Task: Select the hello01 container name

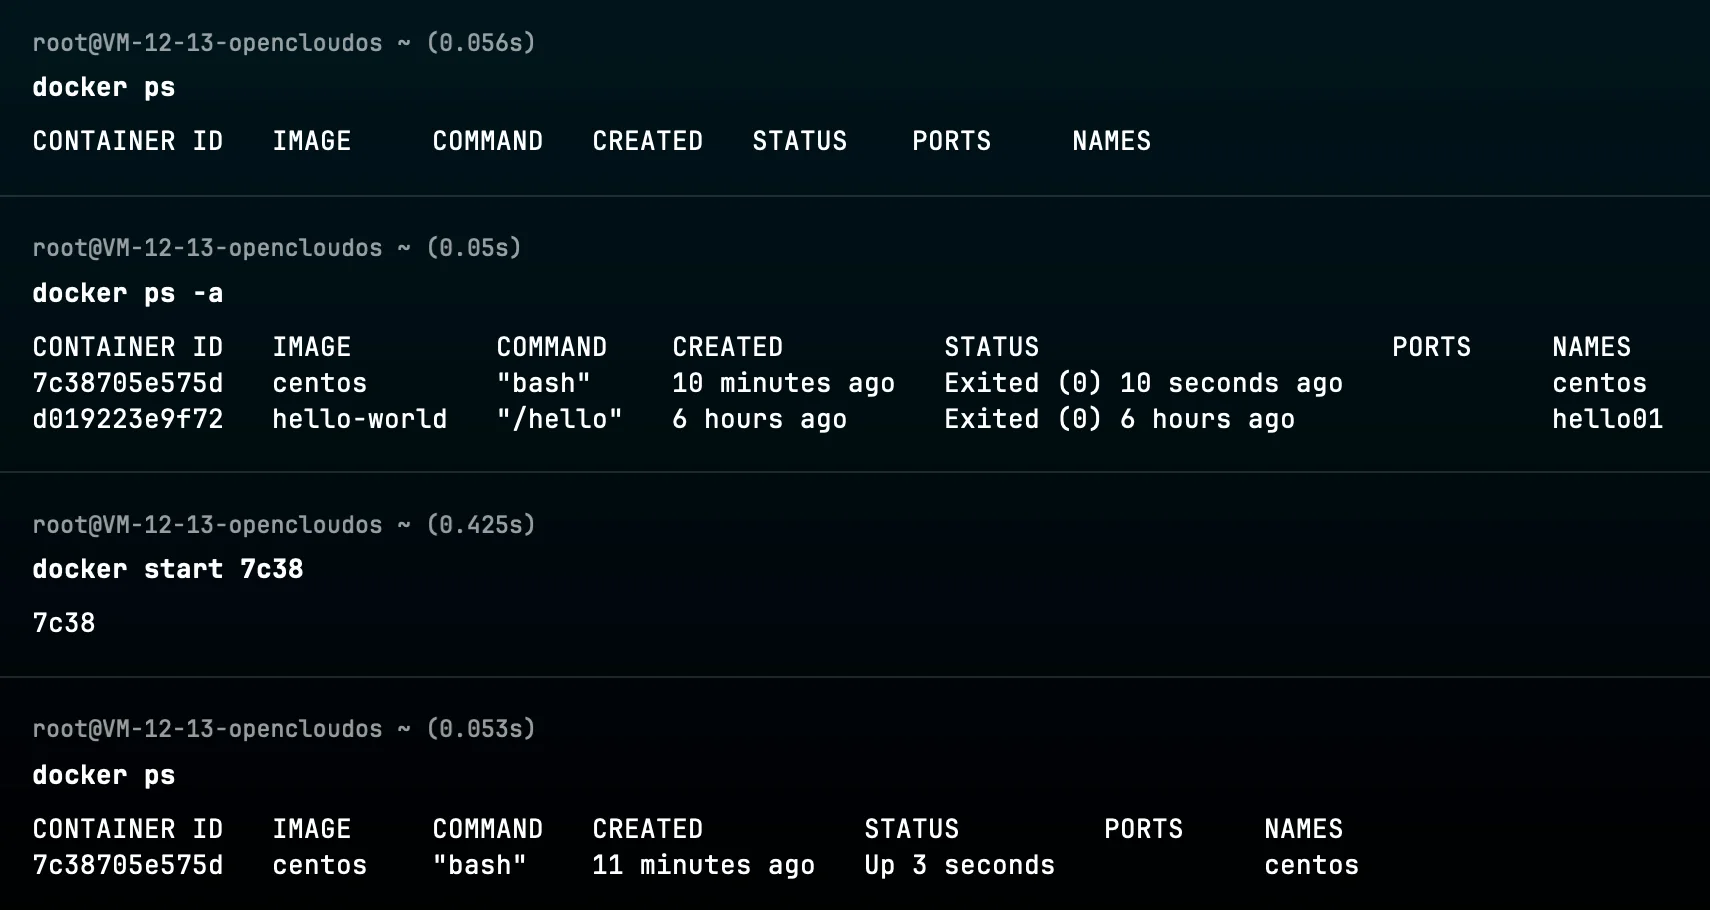Action: (1607, 419)
